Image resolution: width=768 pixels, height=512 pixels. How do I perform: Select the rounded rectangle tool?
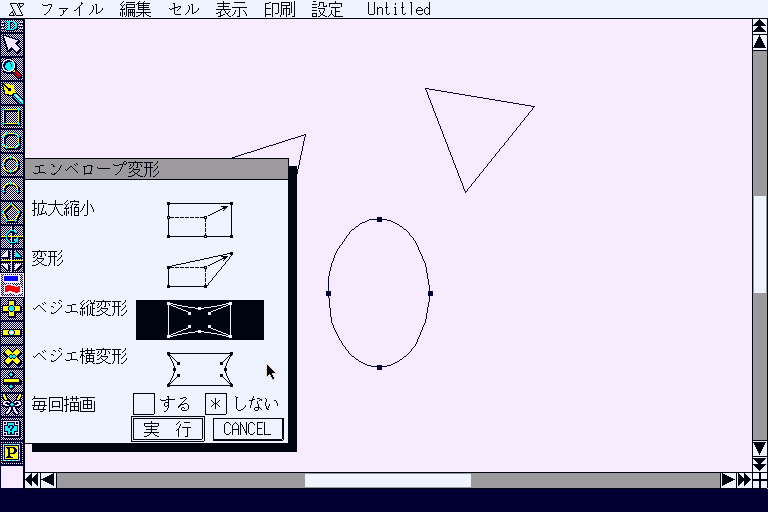pyautogui.click(x=12, y=141)
